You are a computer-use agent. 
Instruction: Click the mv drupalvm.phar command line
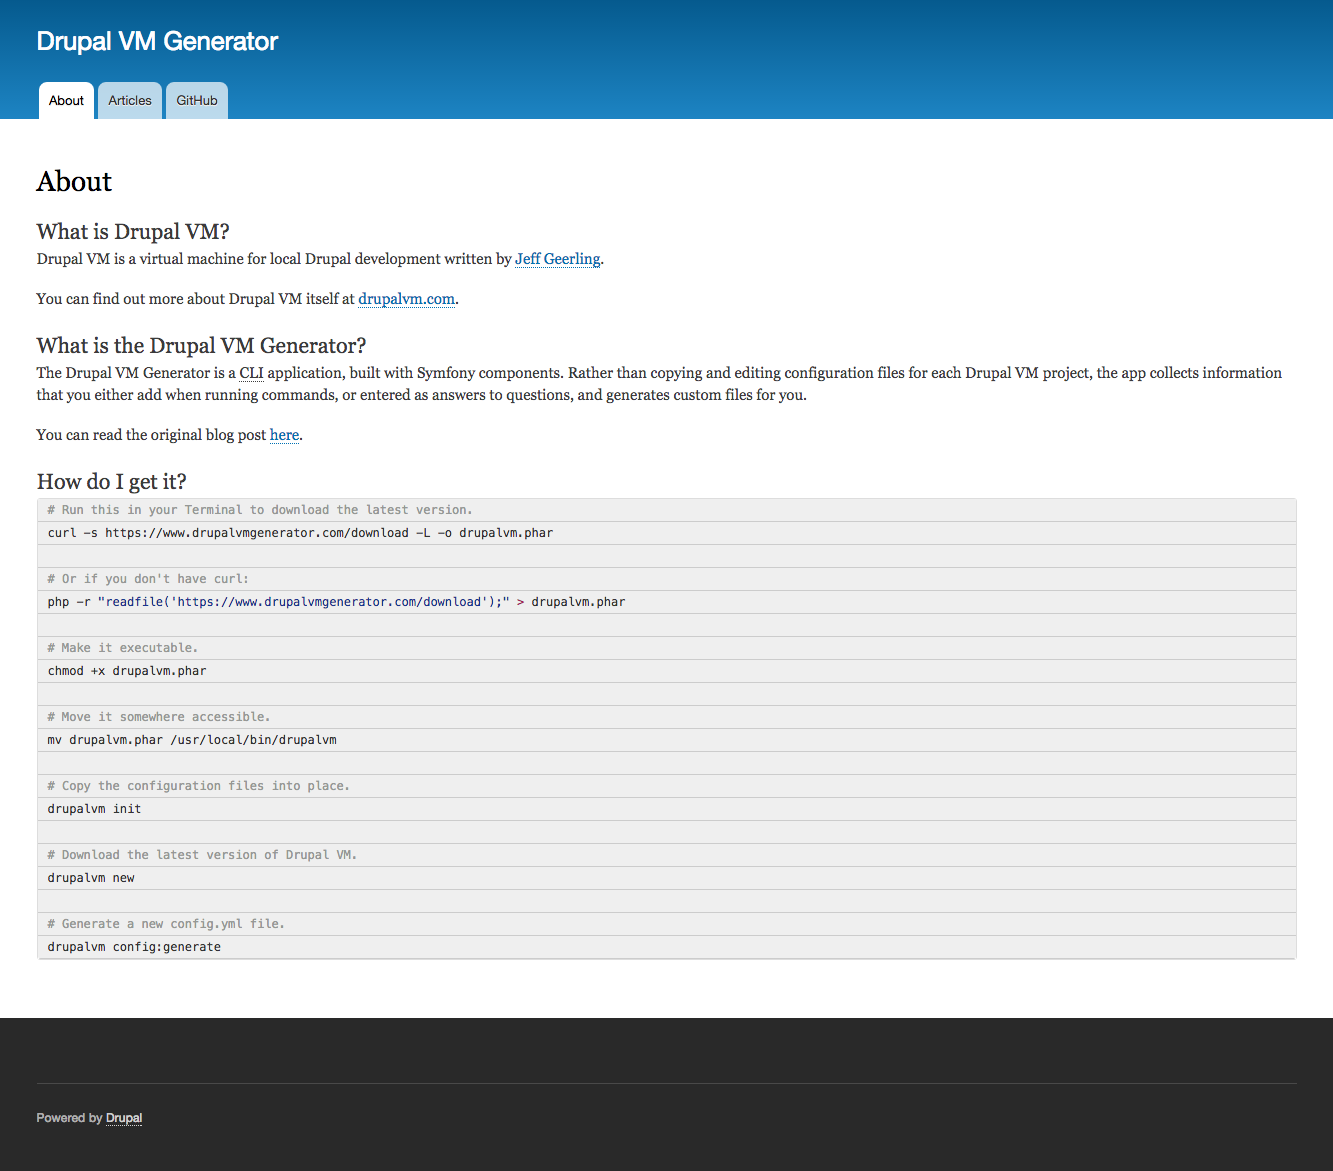tap(192, 740)
